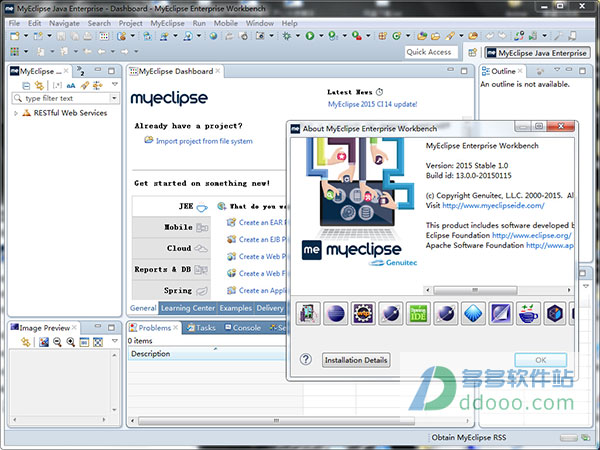Open the web browser globe icon
This screenshot has width=600, height=450.
pos(213,36)
